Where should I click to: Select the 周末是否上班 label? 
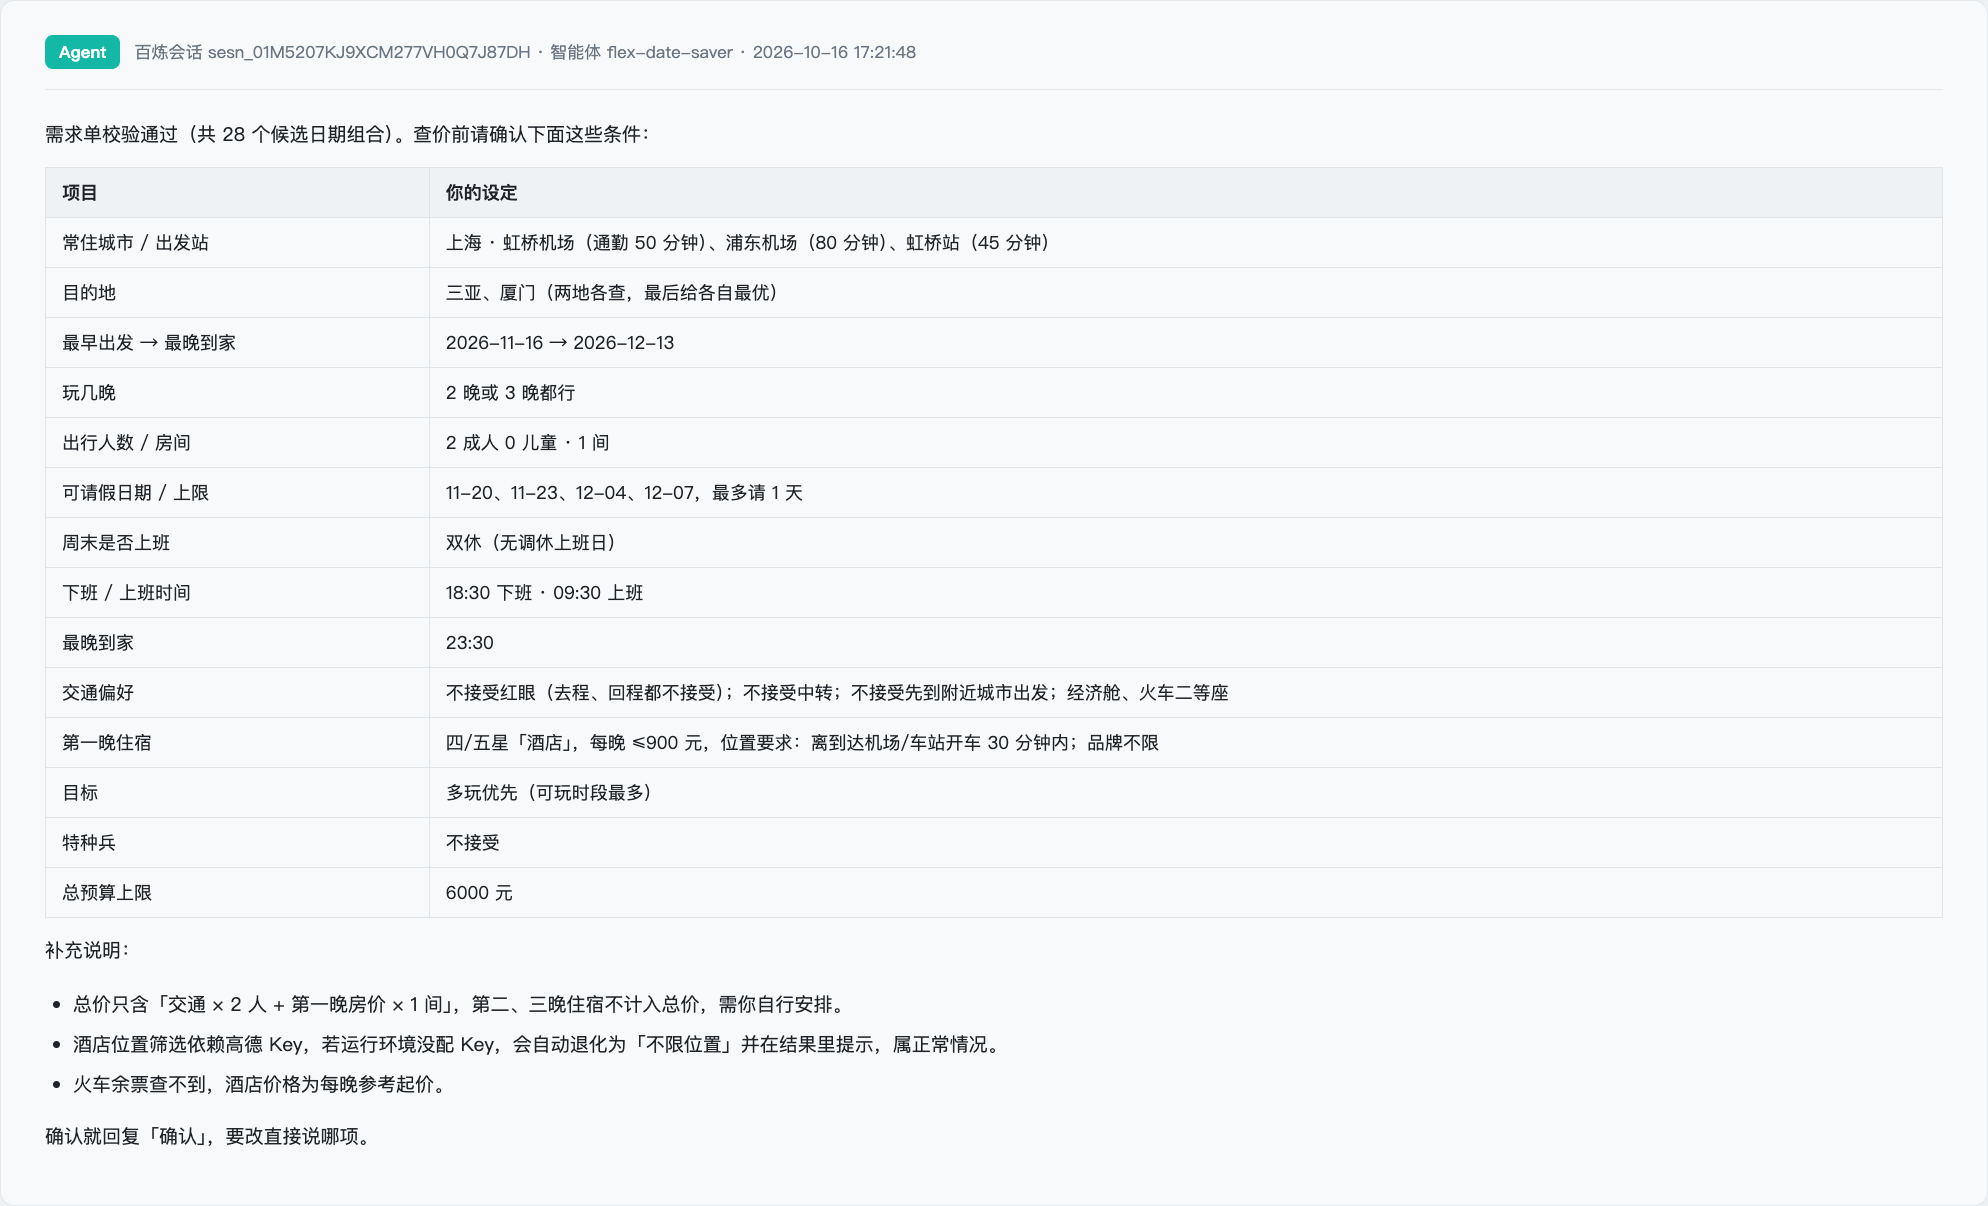tap(116, 543)
